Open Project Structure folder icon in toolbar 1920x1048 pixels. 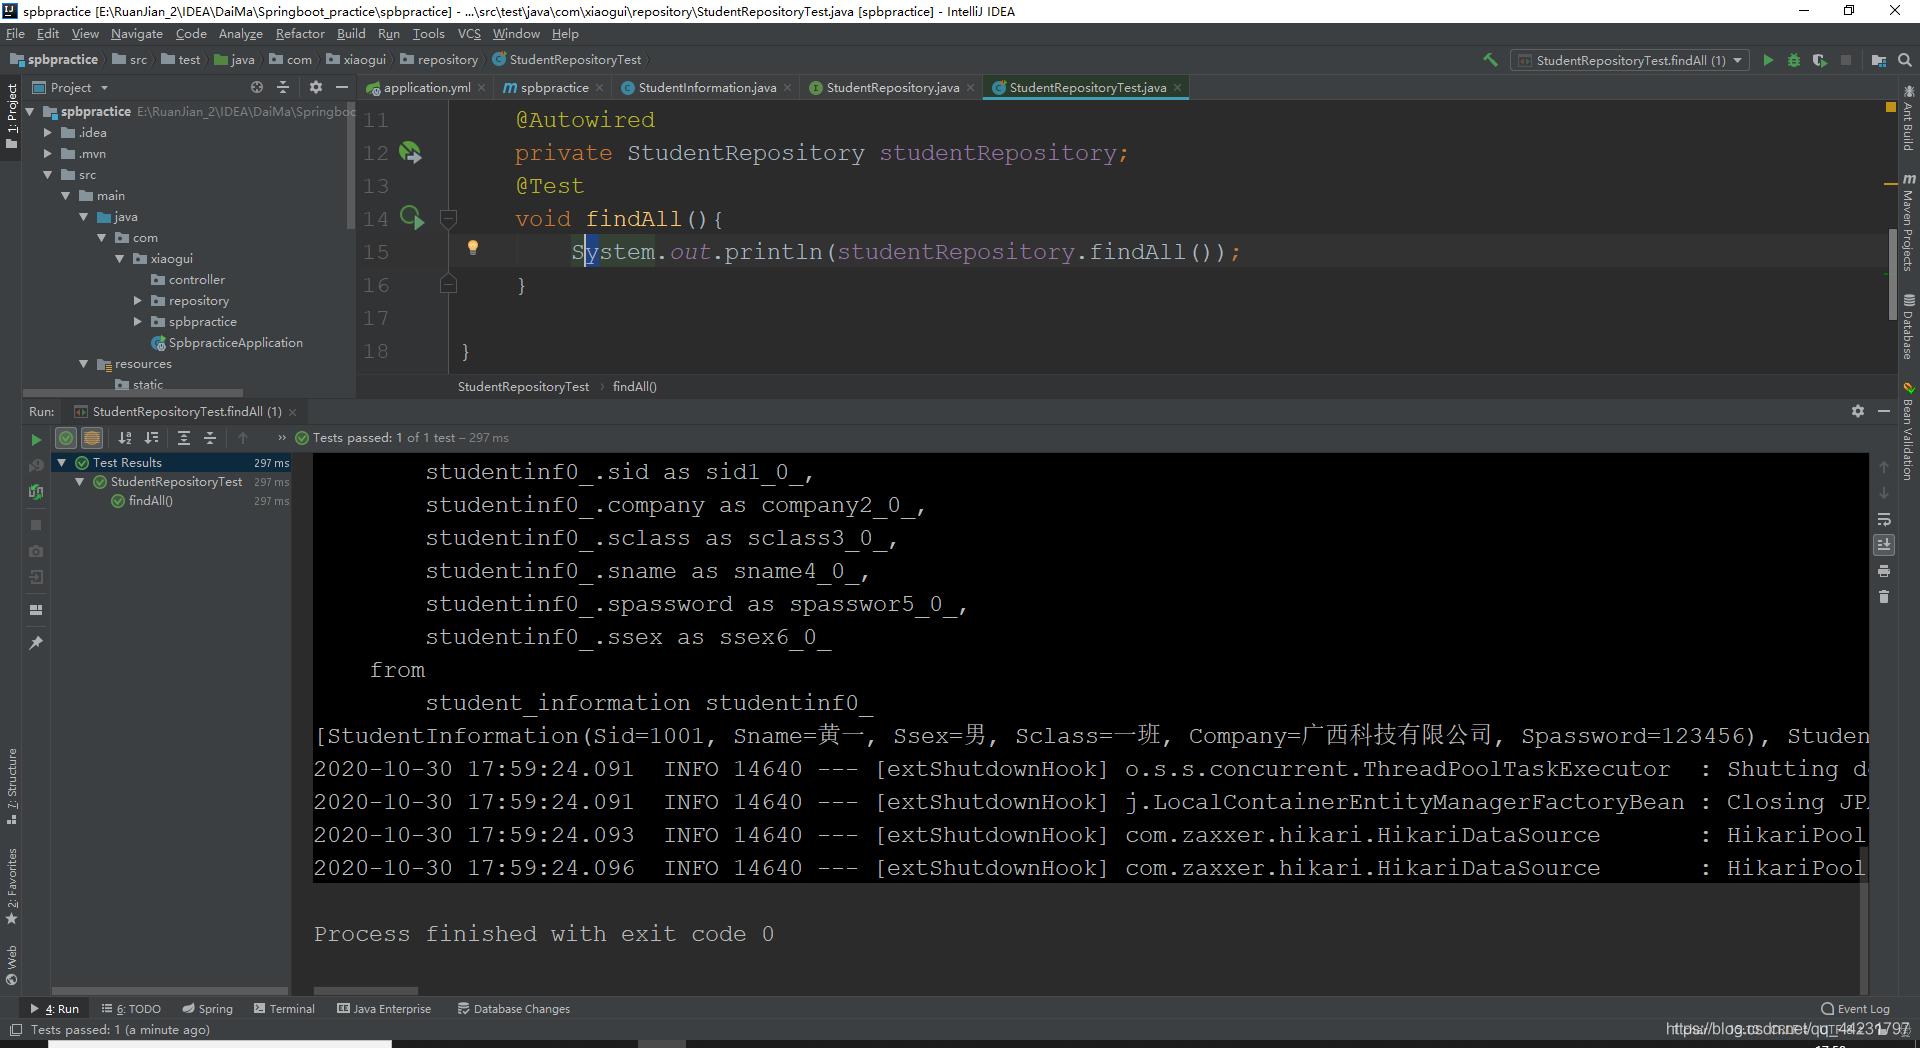(x=1879, y=60)
